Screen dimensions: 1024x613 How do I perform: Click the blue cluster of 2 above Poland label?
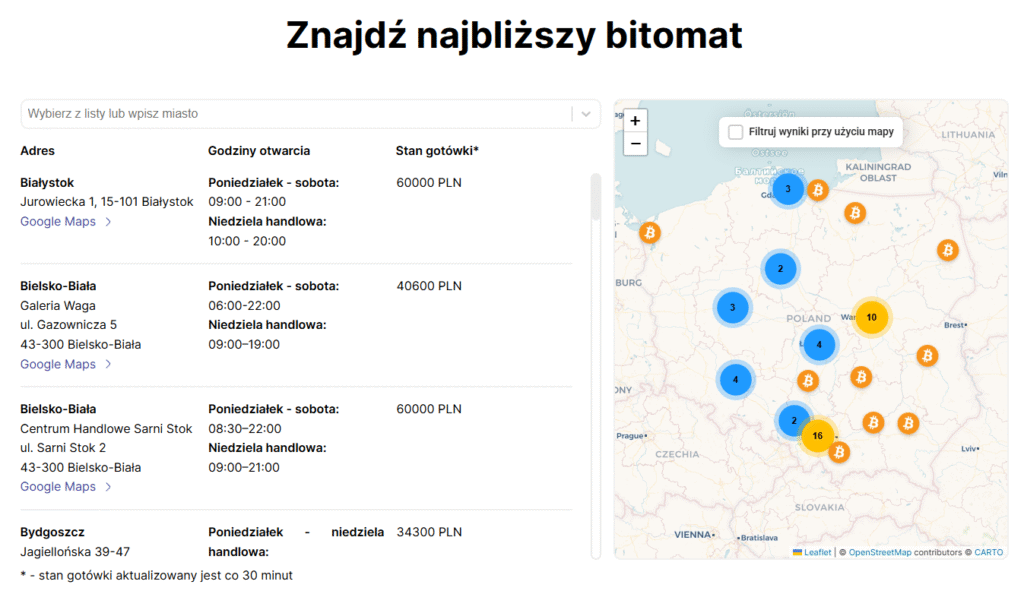pos(781,268)
